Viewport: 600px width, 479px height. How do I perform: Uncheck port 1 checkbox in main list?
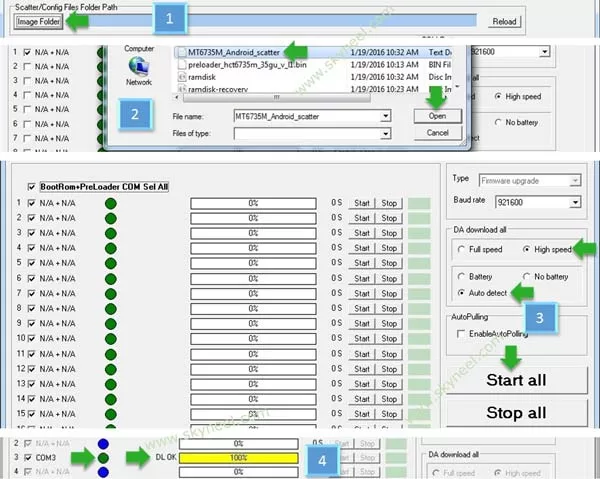(x=31, y=203)
